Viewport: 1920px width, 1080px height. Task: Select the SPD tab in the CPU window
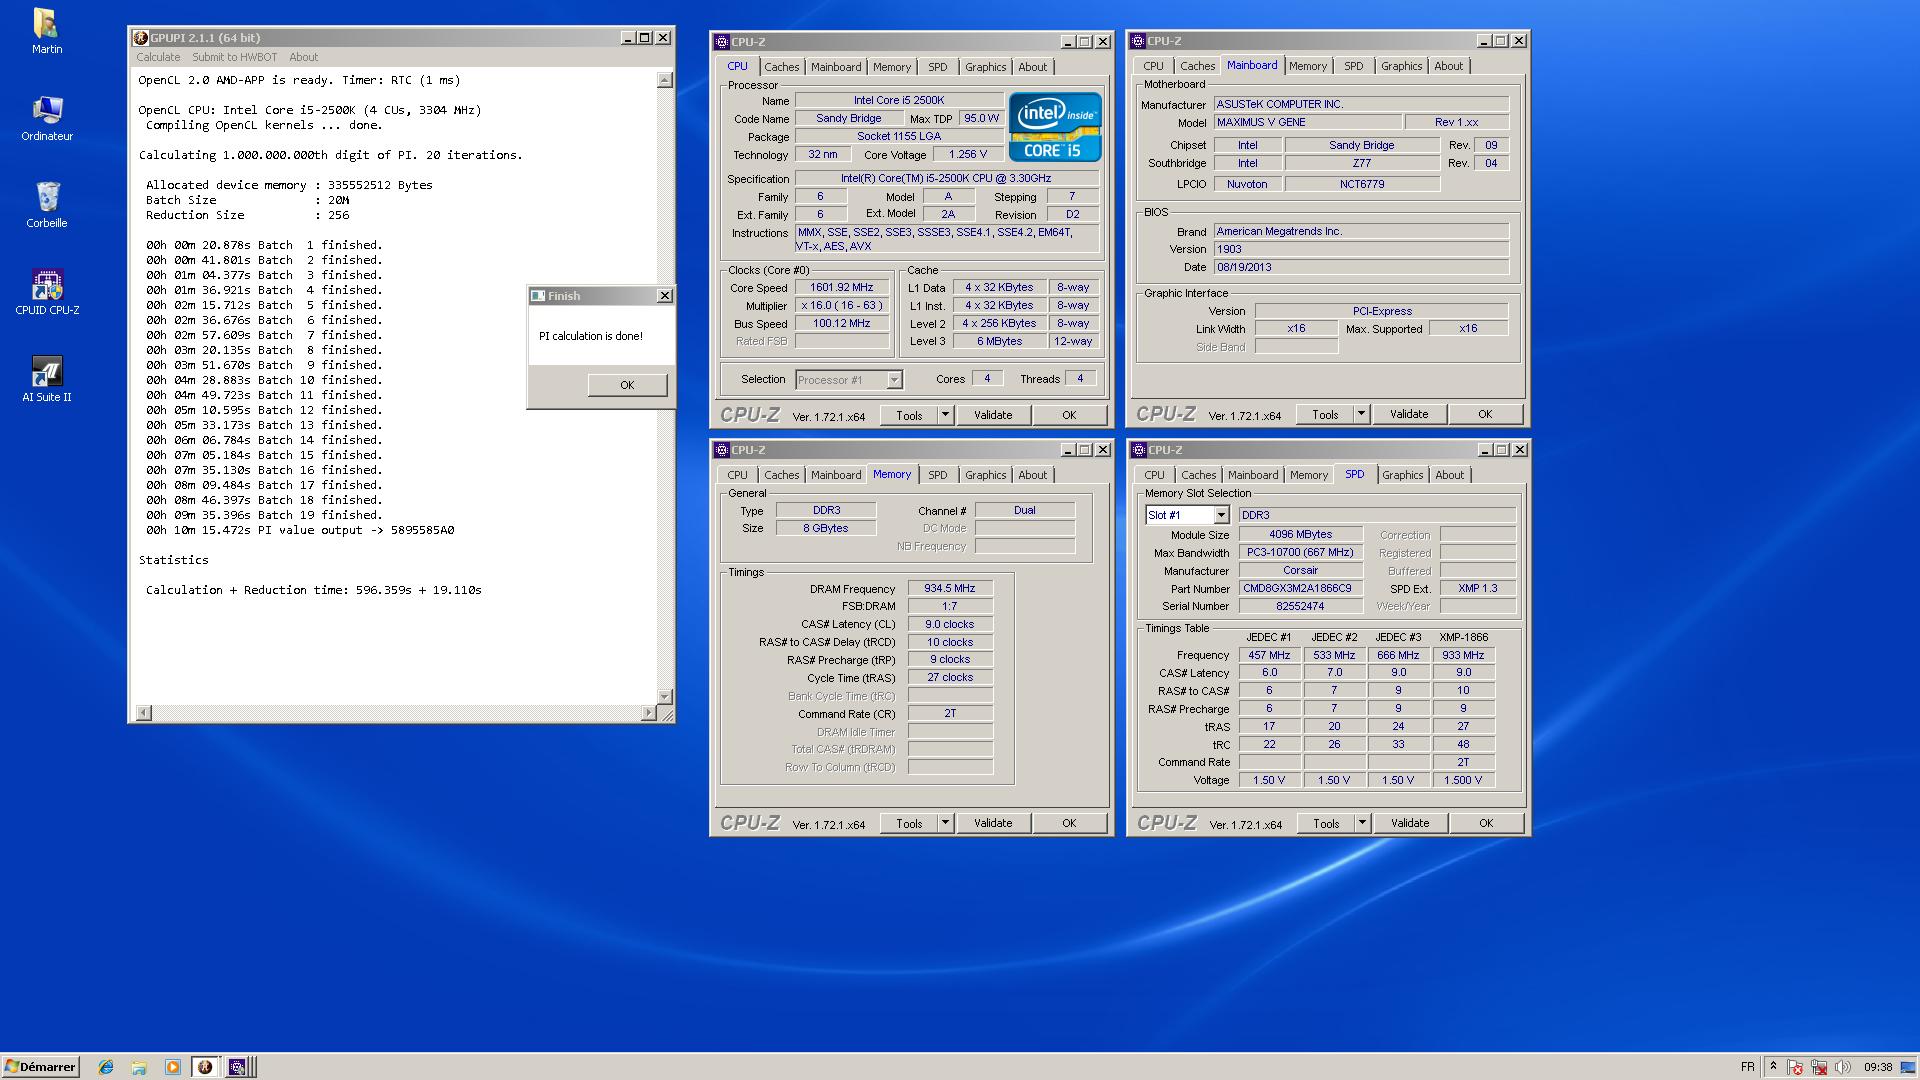coord(937,67)
